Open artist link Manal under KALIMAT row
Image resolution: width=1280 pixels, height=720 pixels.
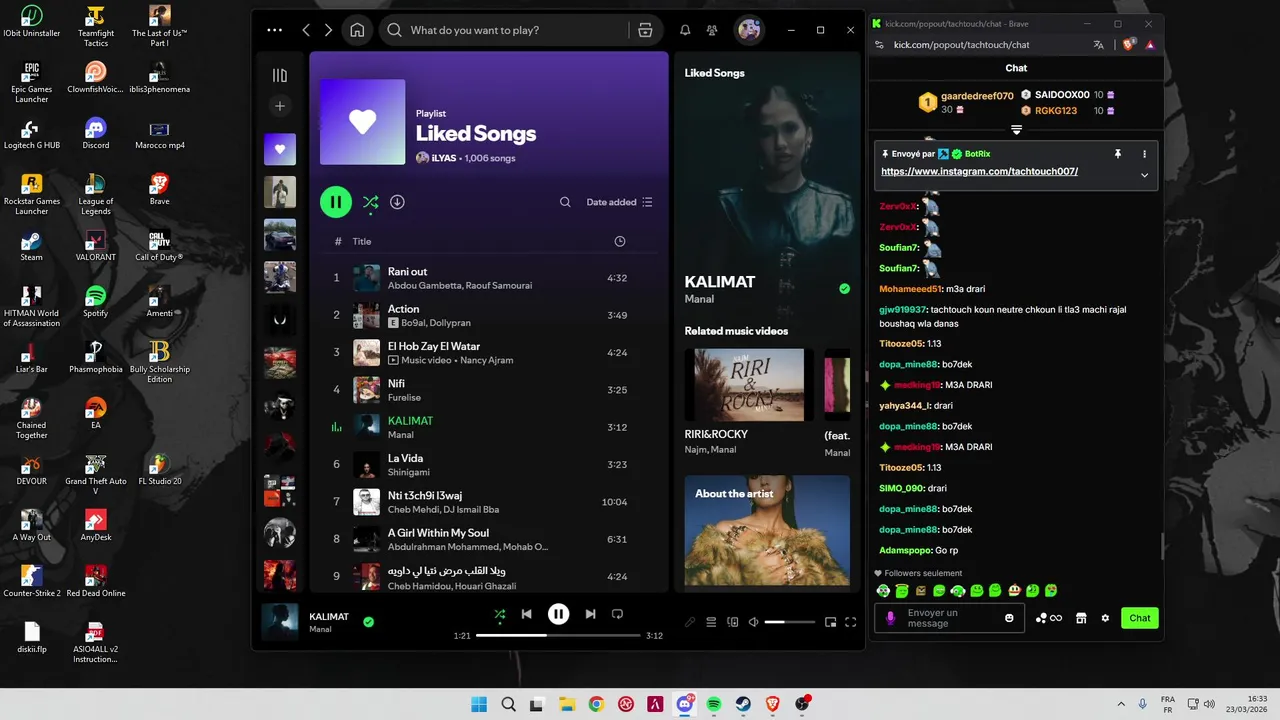point(400,435)
